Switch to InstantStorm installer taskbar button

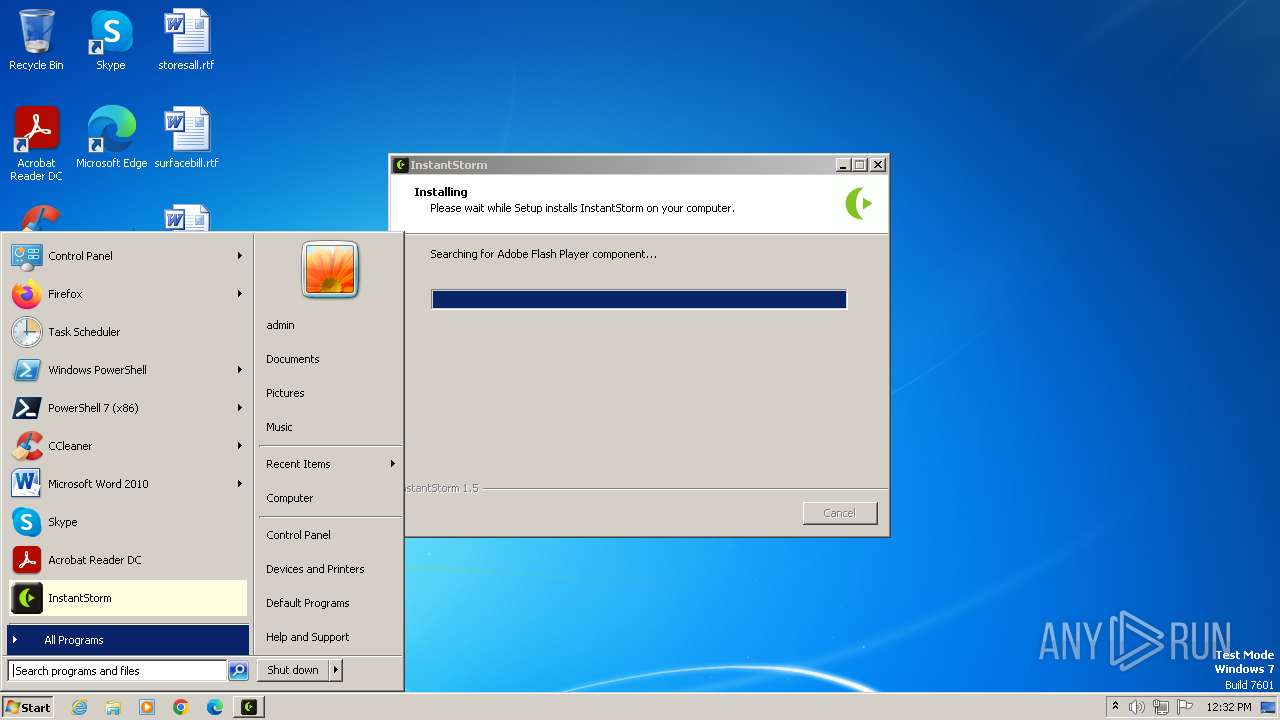click(x=249, y=707)
